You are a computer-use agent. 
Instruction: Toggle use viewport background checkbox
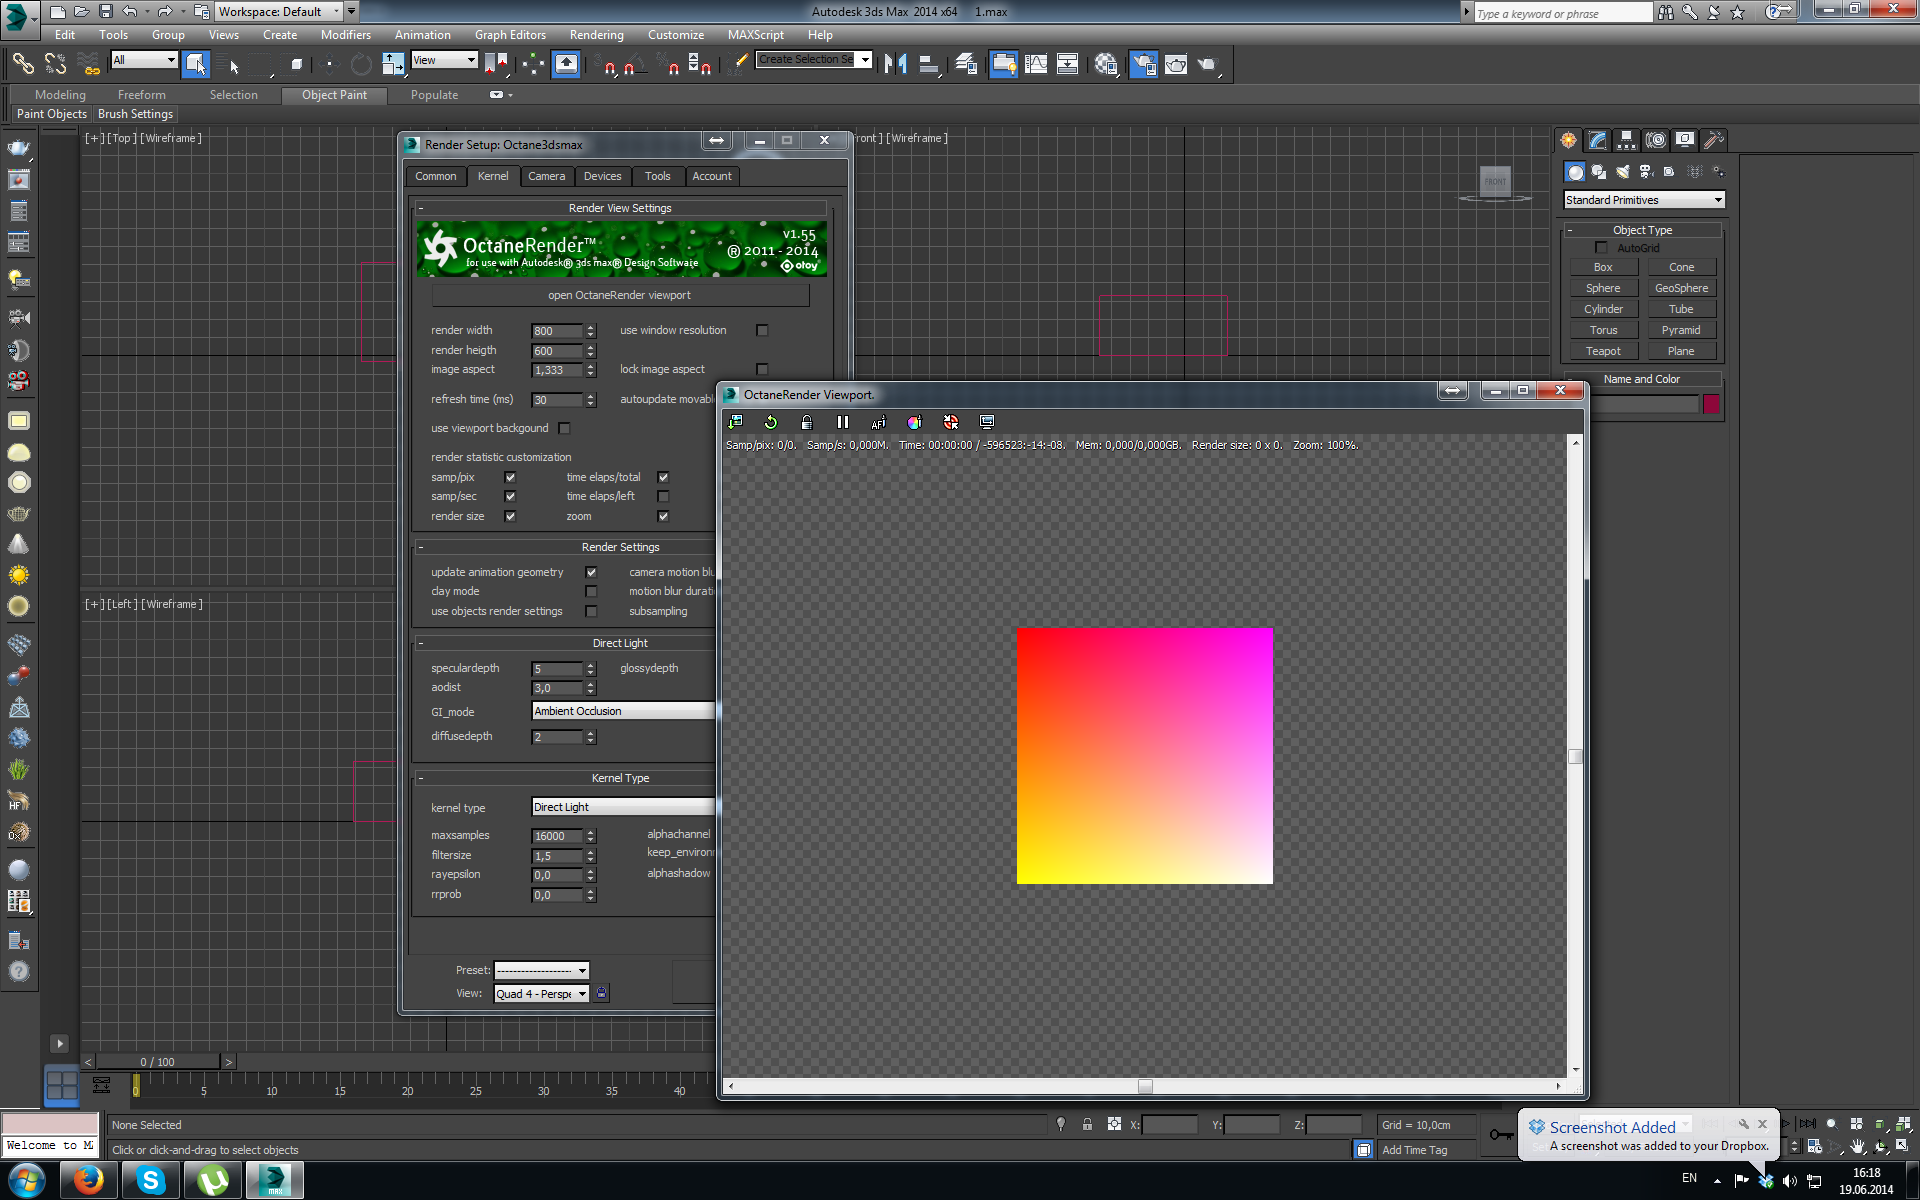(565, 428)
